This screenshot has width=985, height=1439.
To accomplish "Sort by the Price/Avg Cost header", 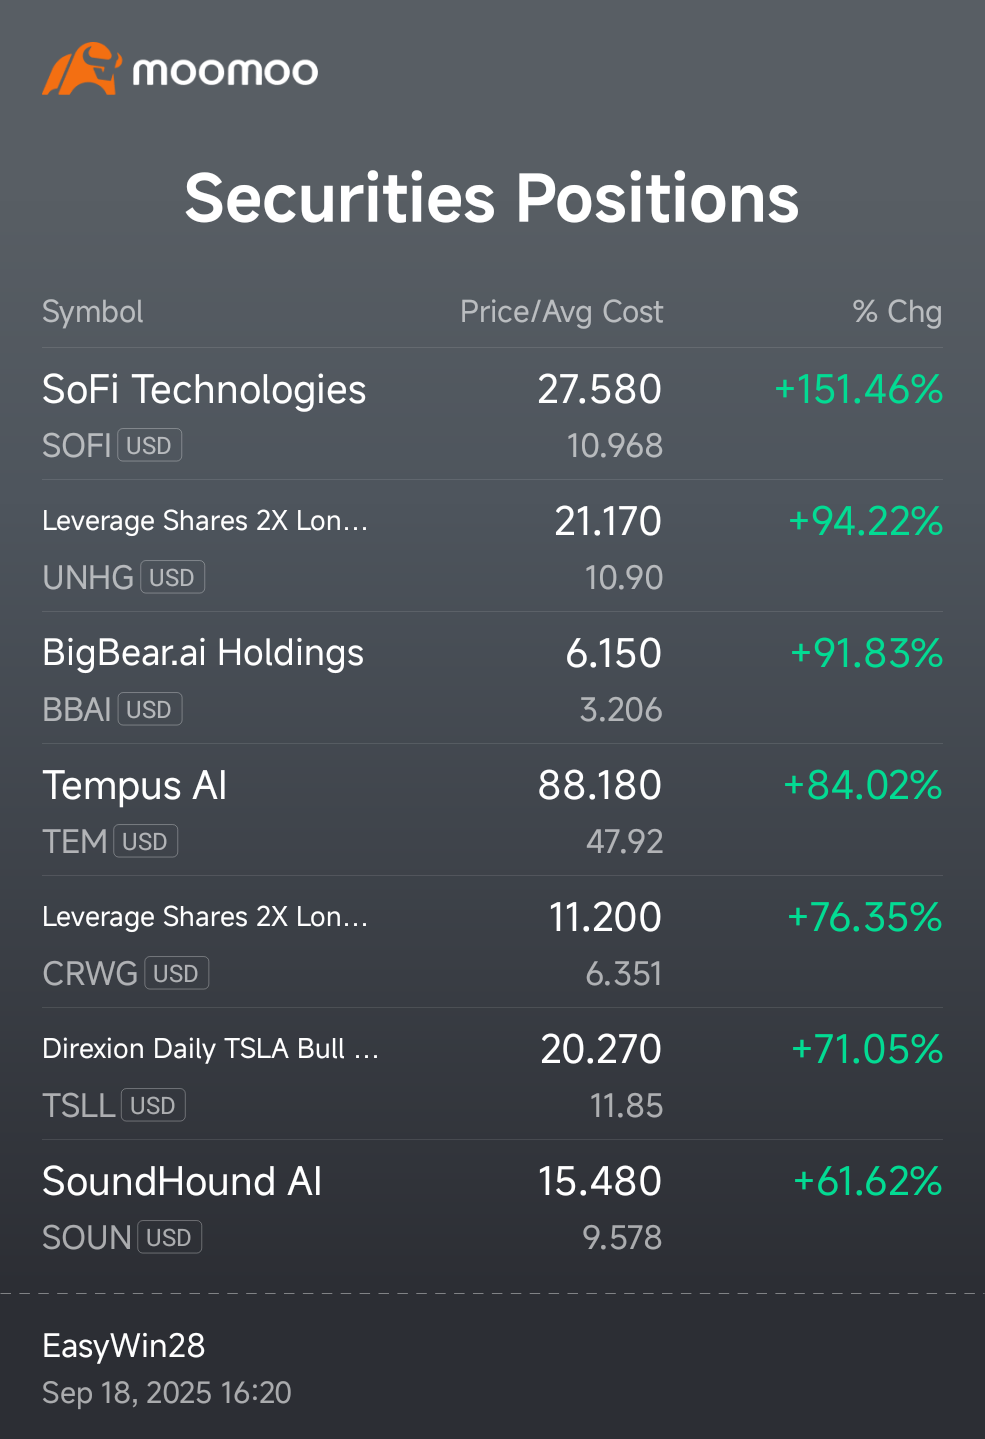I will click(x=561, y=312).
